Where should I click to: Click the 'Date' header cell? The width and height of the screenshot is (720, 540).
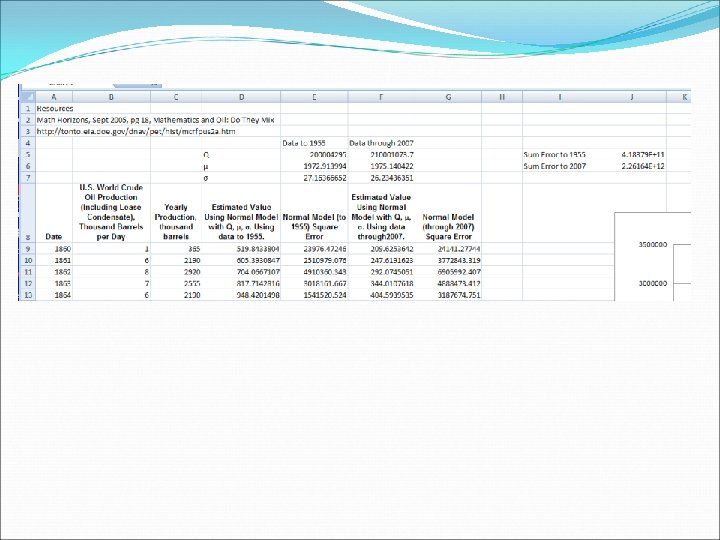coord(54,236)
